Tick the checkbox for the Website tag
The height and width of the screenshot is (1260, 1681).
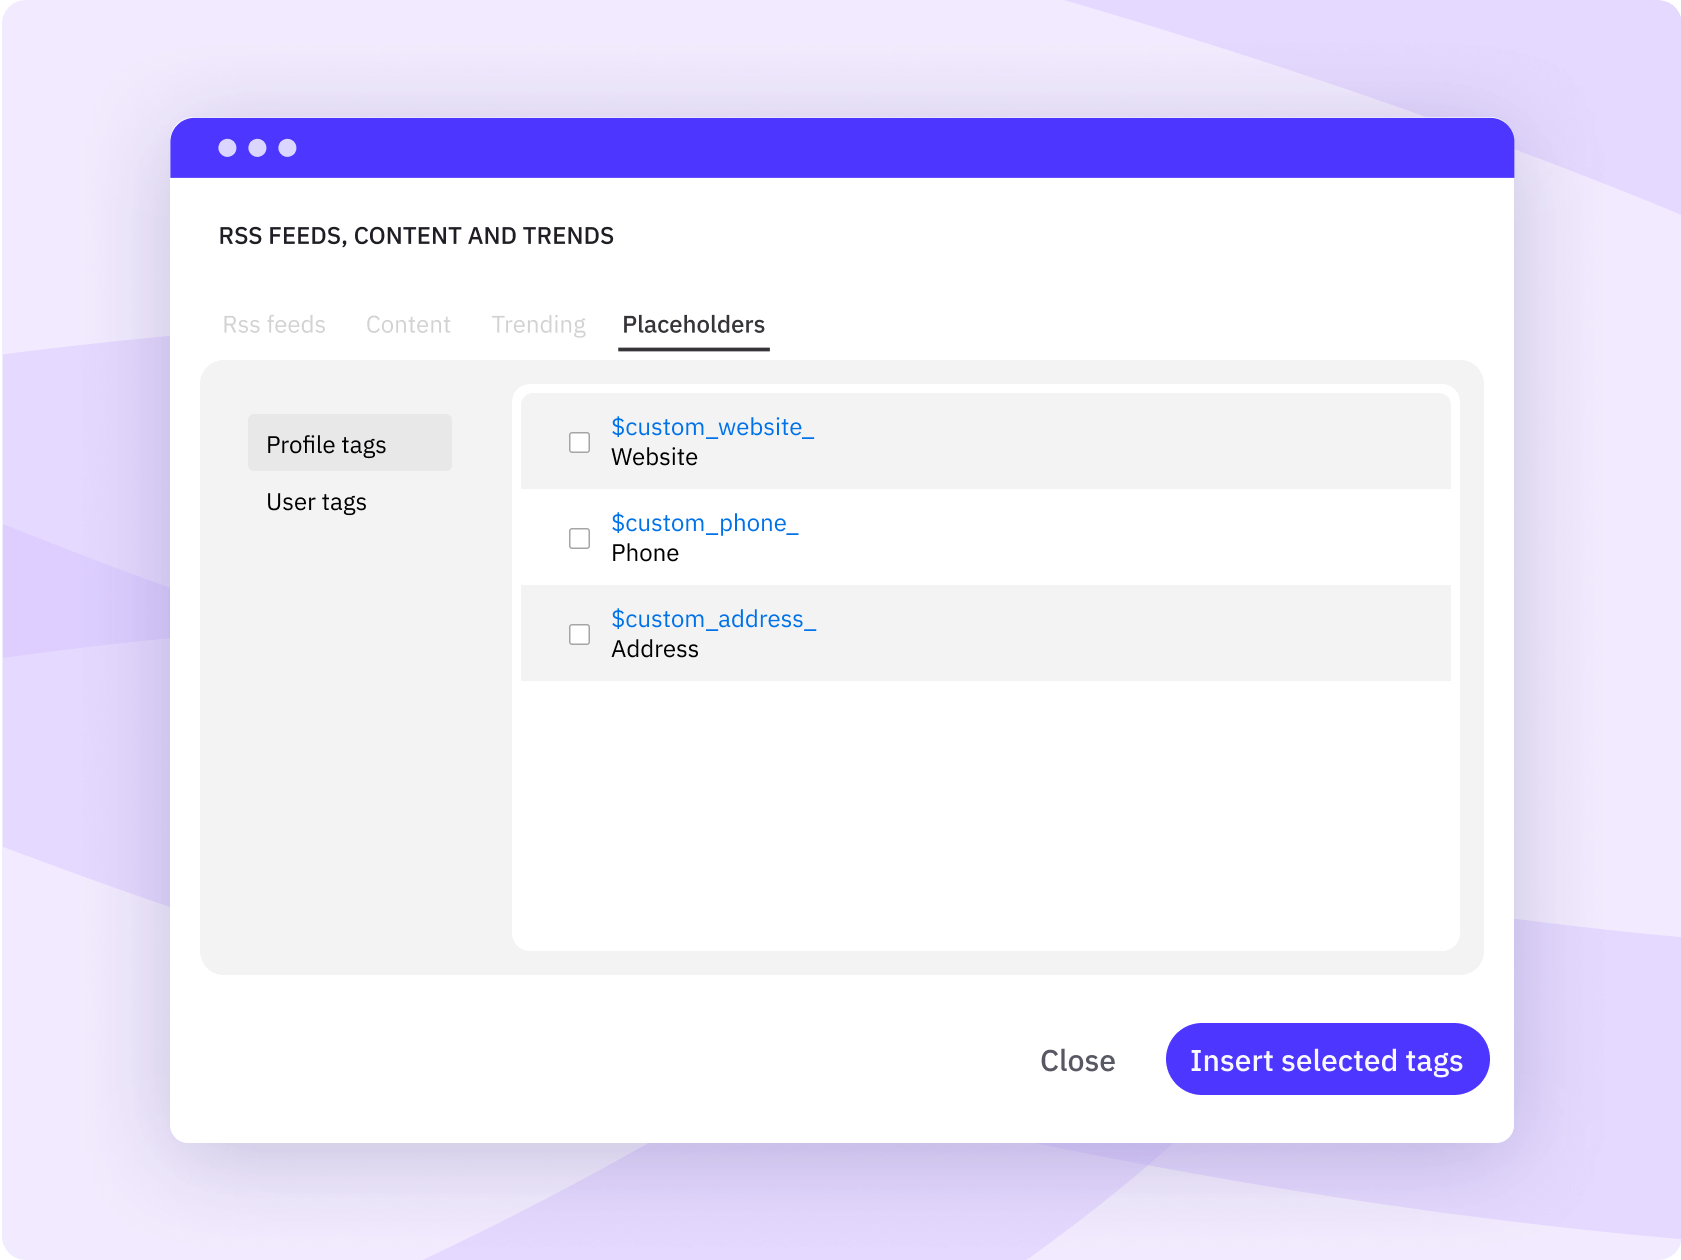(579, 442)
